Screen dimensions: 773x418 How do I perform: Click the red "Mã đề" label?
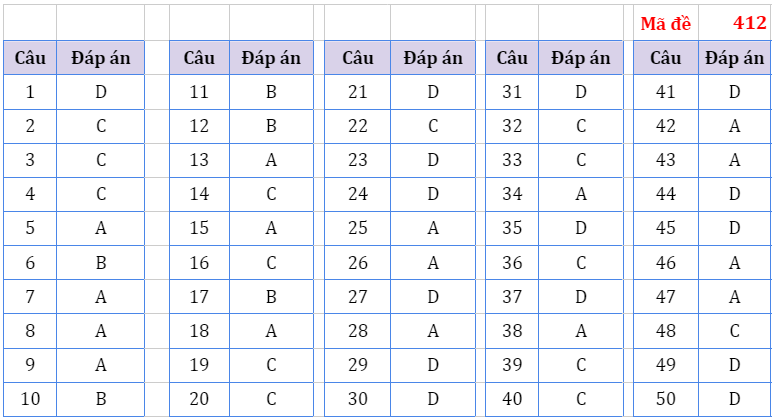[665, 23]
